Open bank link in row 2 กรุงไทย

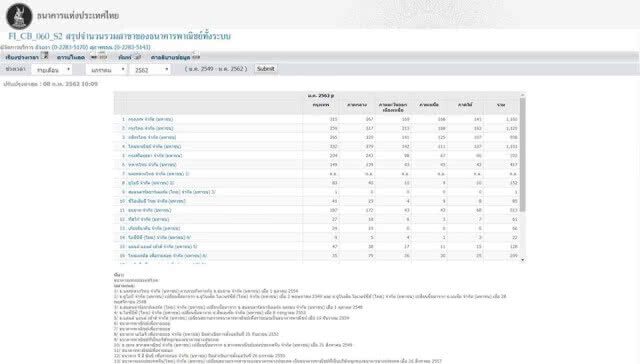(151, 128)
